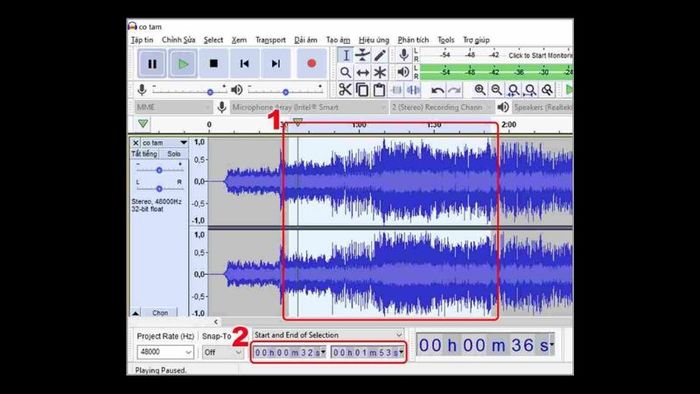Close the co tam track with X

(136, 143)
